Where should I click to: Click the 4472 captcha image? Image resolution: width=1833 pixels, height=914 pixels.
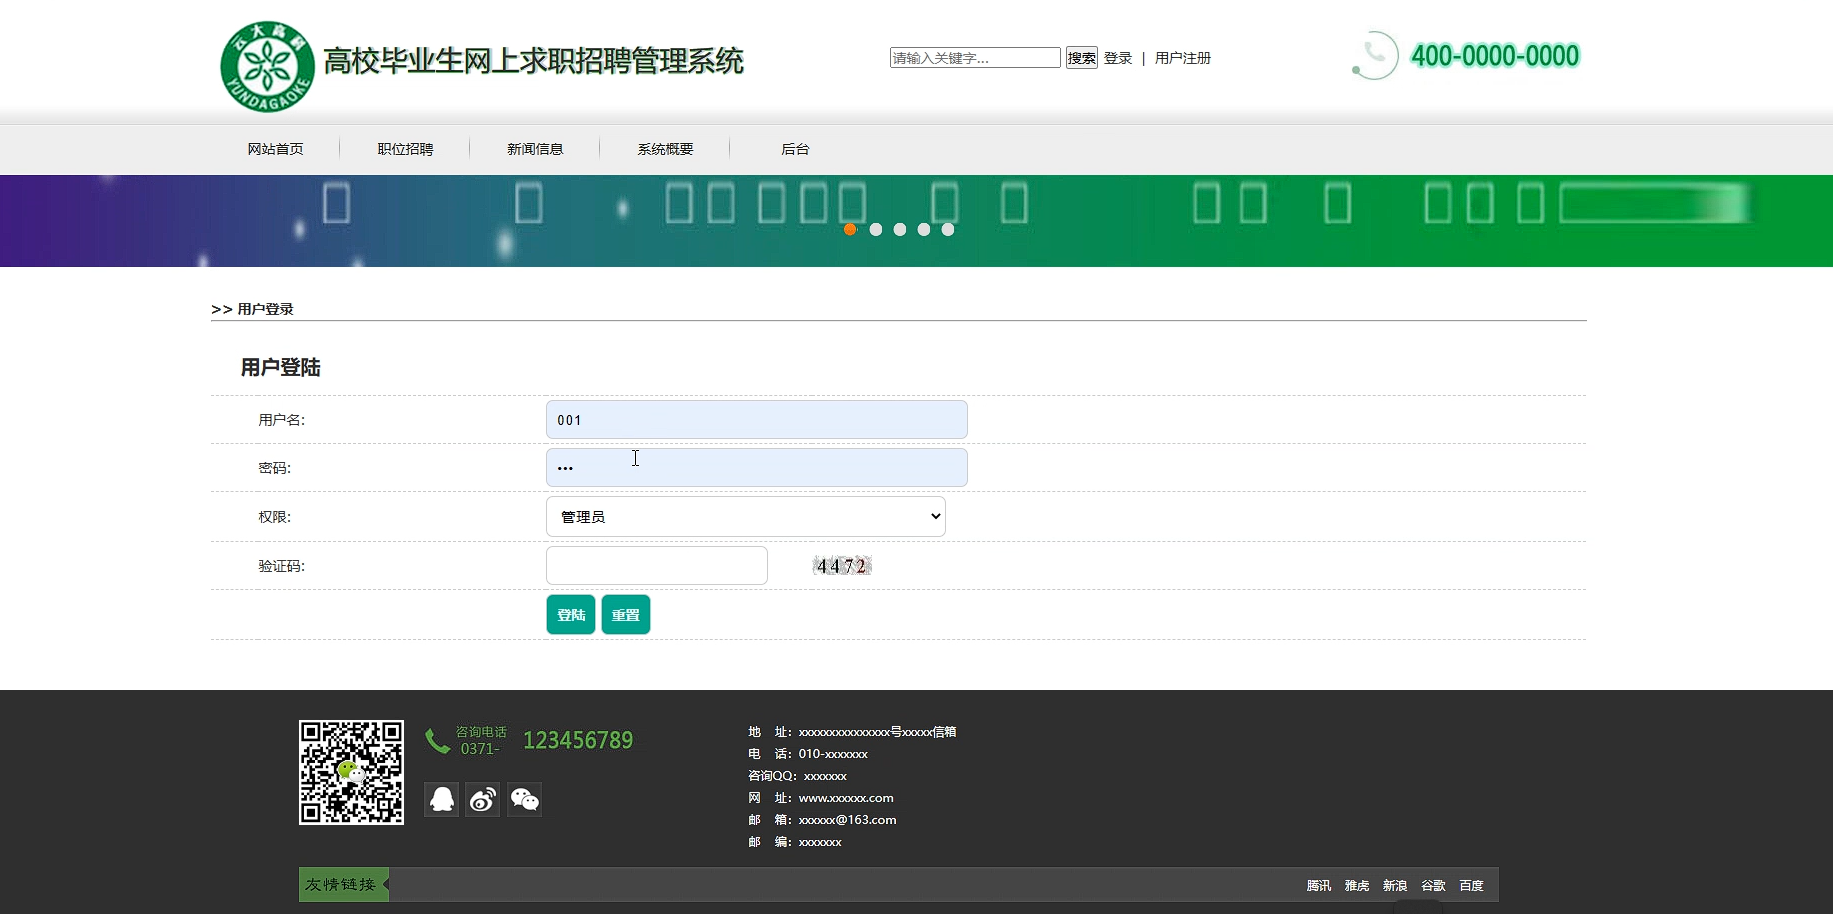click(841, 565)
